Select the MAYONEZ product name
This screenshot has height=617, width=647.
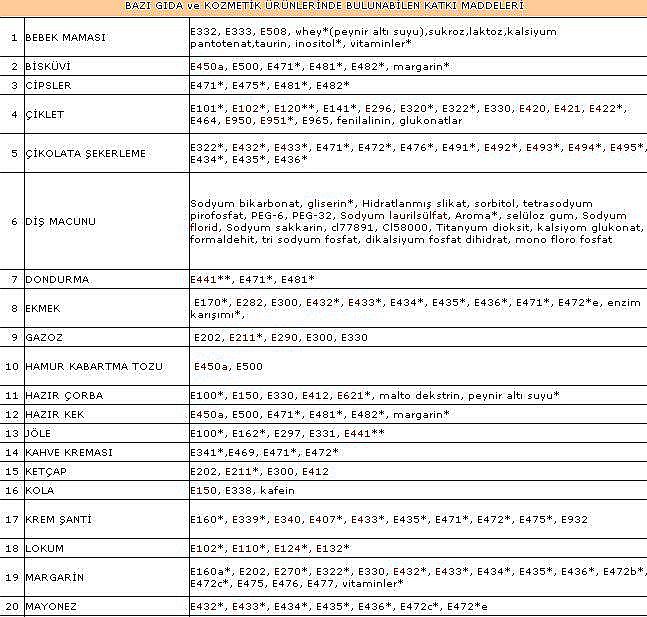point(50,606)
